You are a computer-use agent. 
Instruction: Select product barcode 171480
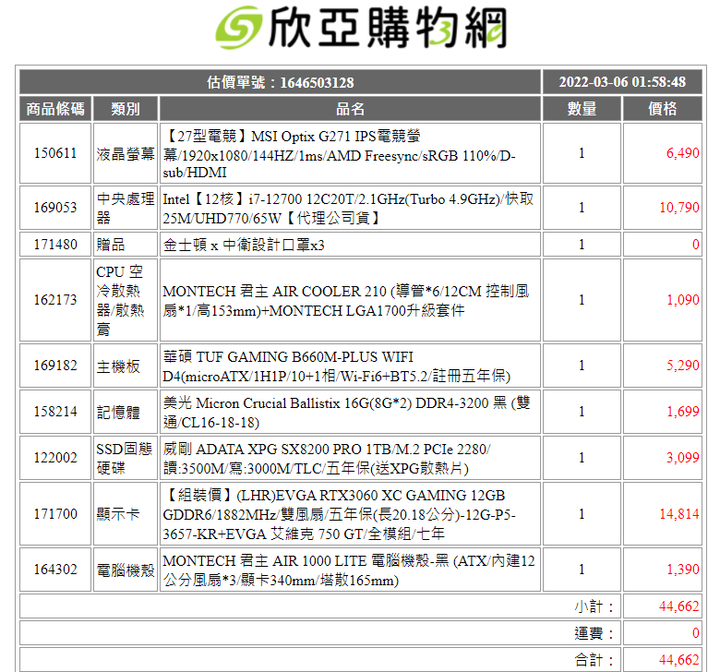(55, 244)
